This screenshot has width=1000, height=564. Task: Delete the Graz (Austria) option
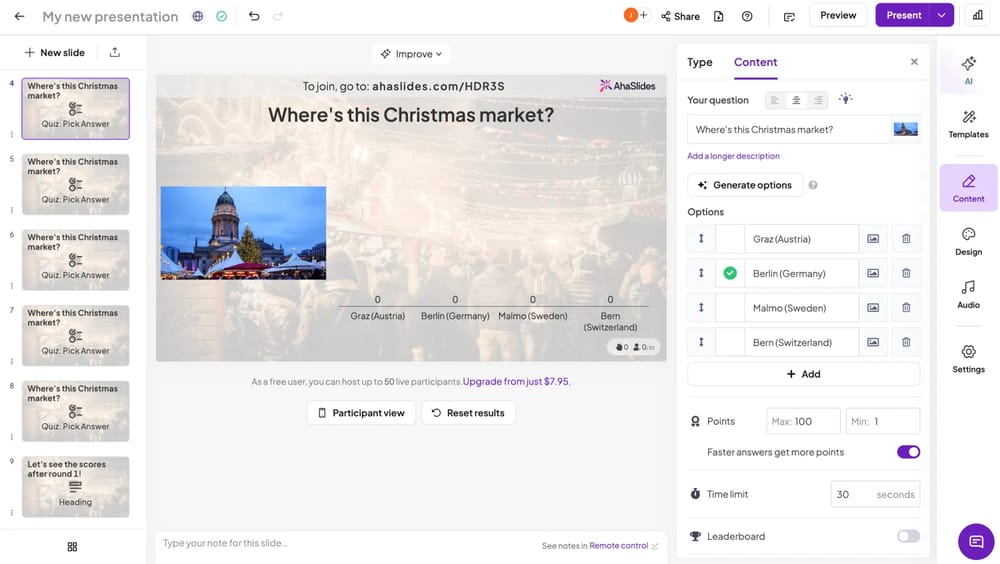click(x=906, y=239)
